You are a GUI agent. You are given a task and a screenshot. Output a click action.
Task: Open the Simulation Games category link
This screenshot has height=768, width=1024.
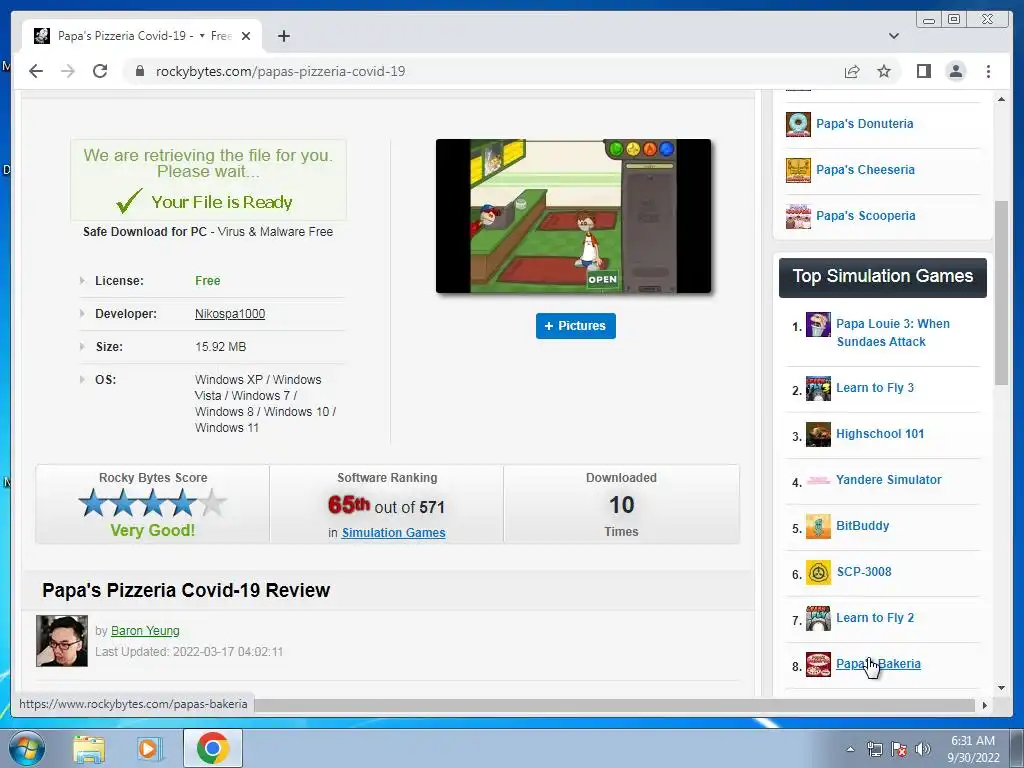pyautogui.click(x=393, y=533)
